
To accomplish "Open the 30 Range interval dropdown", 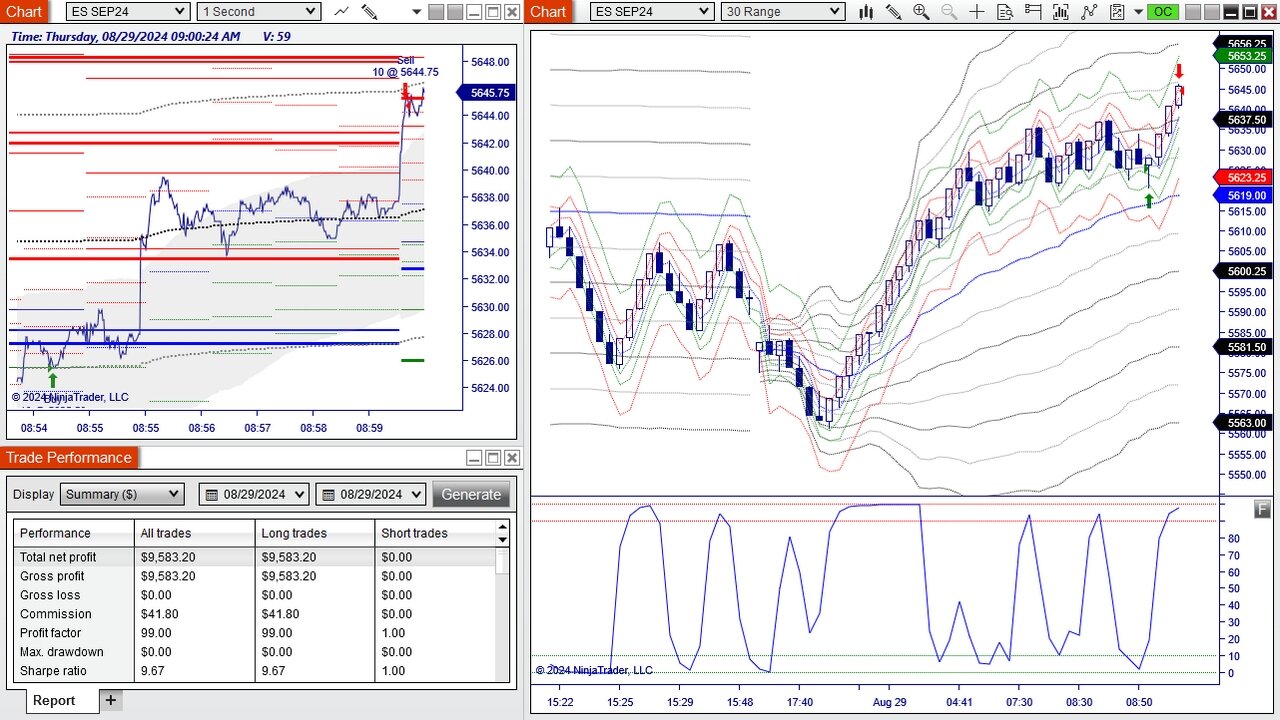I will pyautogui.click(x=782, y=12).
